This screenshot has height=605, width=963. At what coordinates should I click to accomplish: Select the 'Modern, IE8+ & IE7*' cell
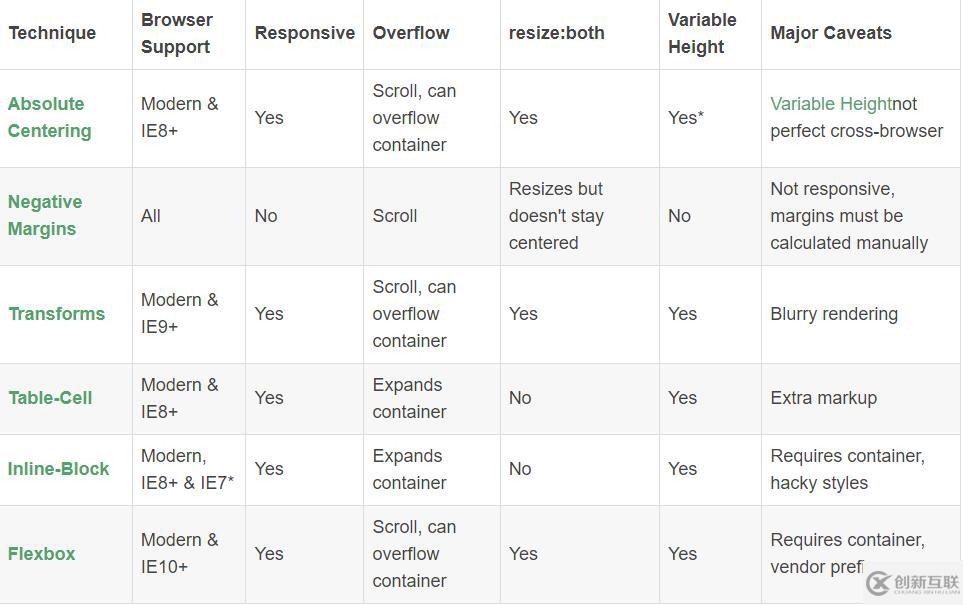pyautogui.click(x=187, y=469)
